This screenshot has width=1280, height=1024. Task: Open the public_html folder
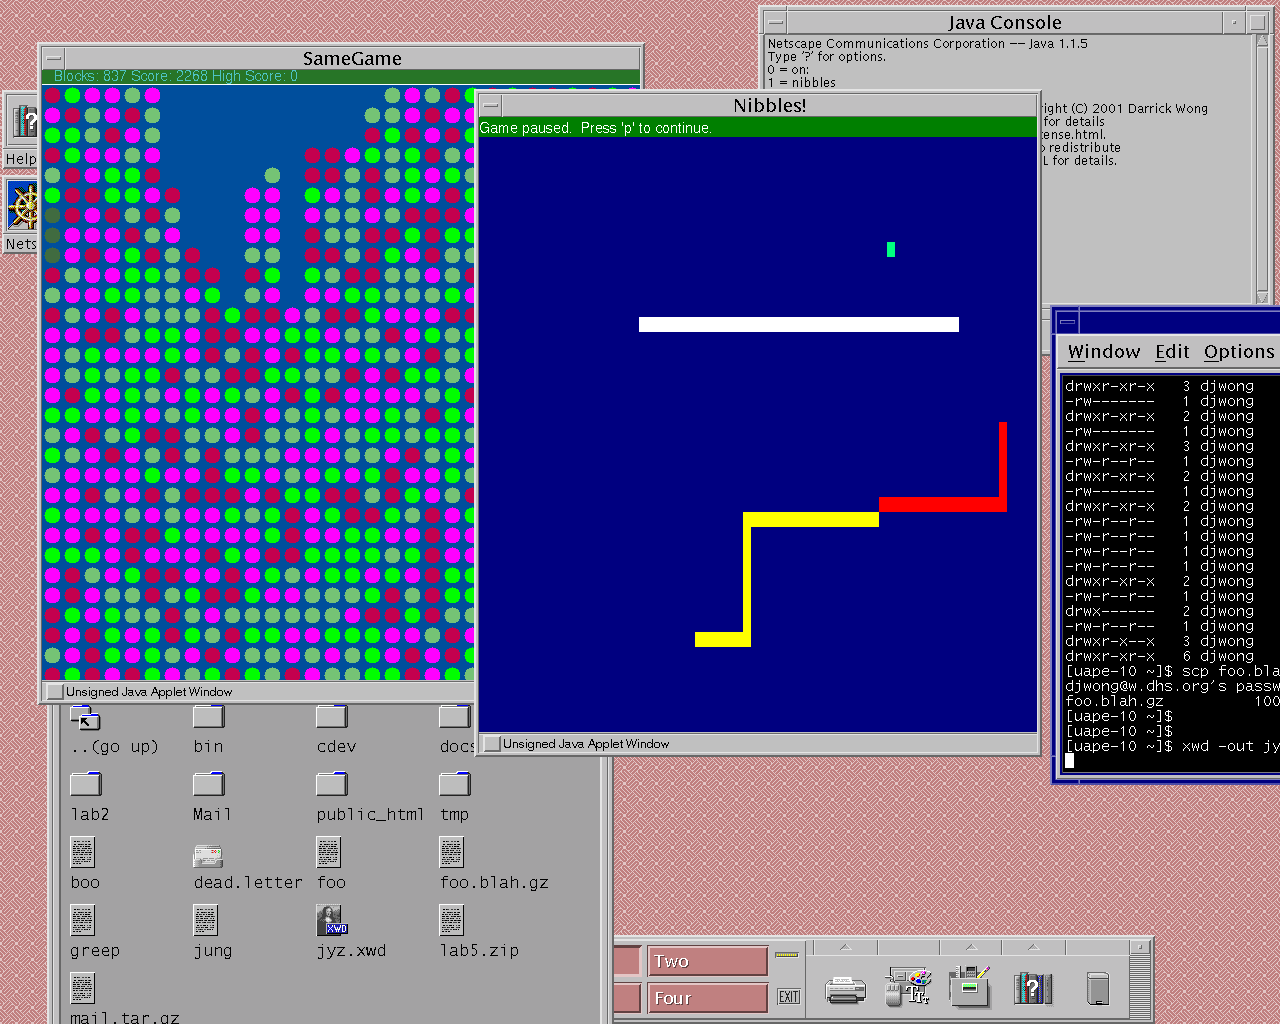(331, 784)
